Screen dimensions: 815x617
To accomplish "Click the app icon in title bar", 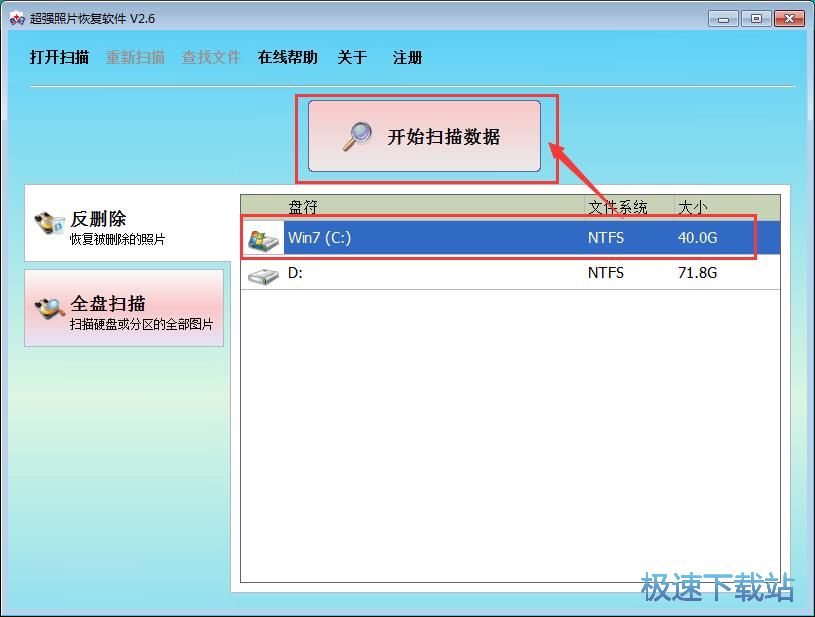I will click(x=17, y=19).
